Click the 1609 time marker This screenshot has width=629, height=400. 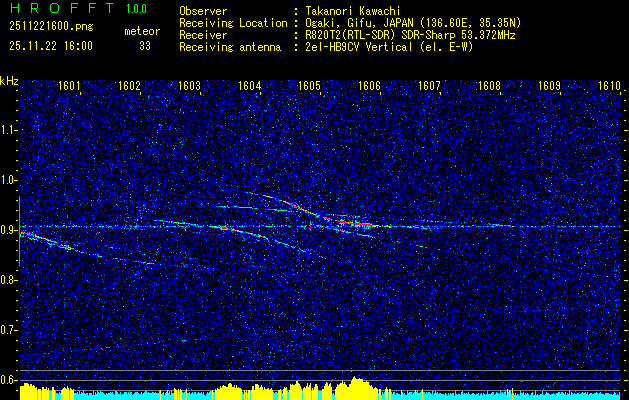click(x=549, y=86)
